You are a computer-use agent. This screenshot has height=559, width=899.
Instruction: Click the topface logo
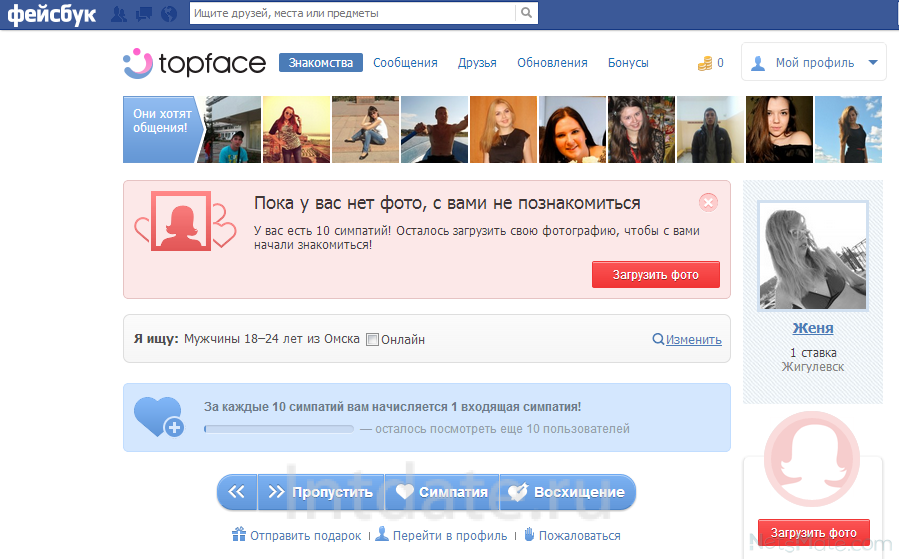pos(194,63)
